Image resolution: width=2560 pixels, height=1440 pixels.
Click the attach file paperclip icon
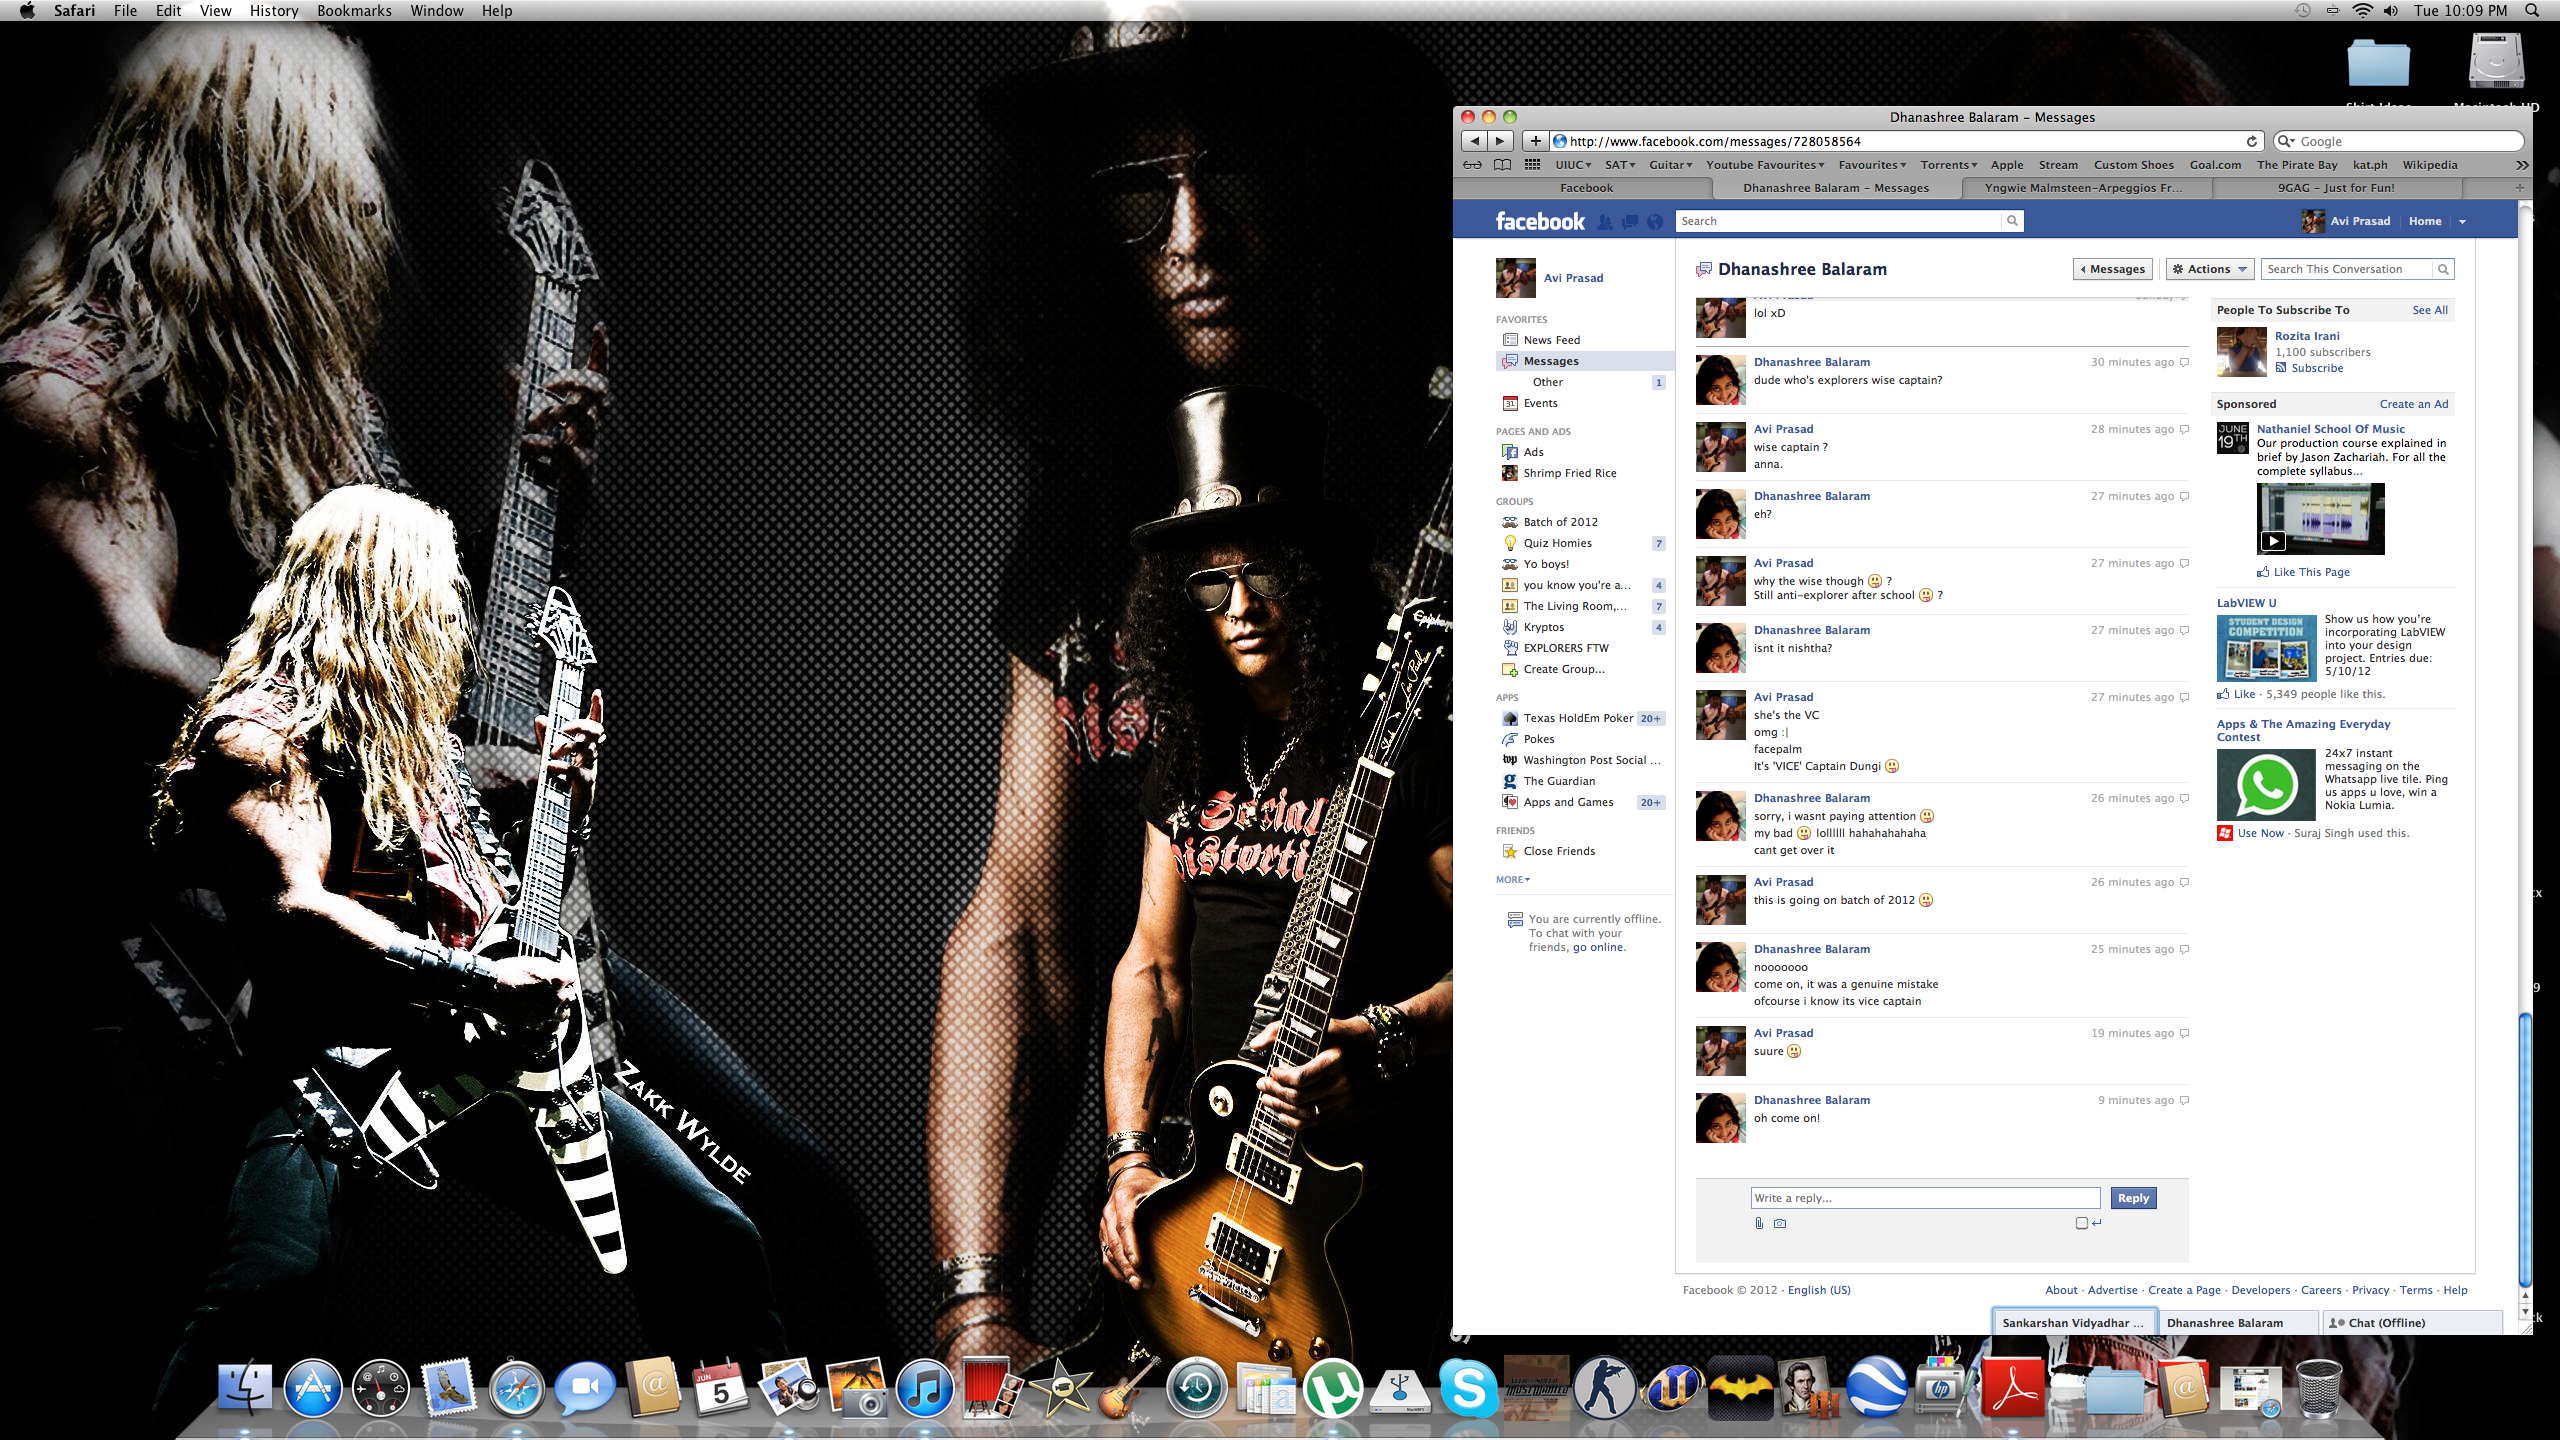pyautogui.click(x=1759, y=1223)
